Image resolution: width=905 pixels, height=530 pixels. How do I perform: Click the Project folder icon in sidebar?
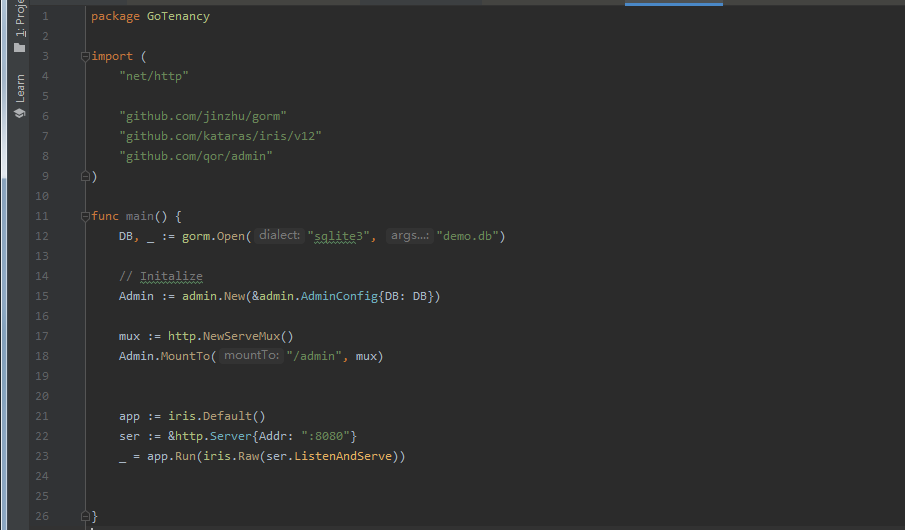(x=20, y=47)
